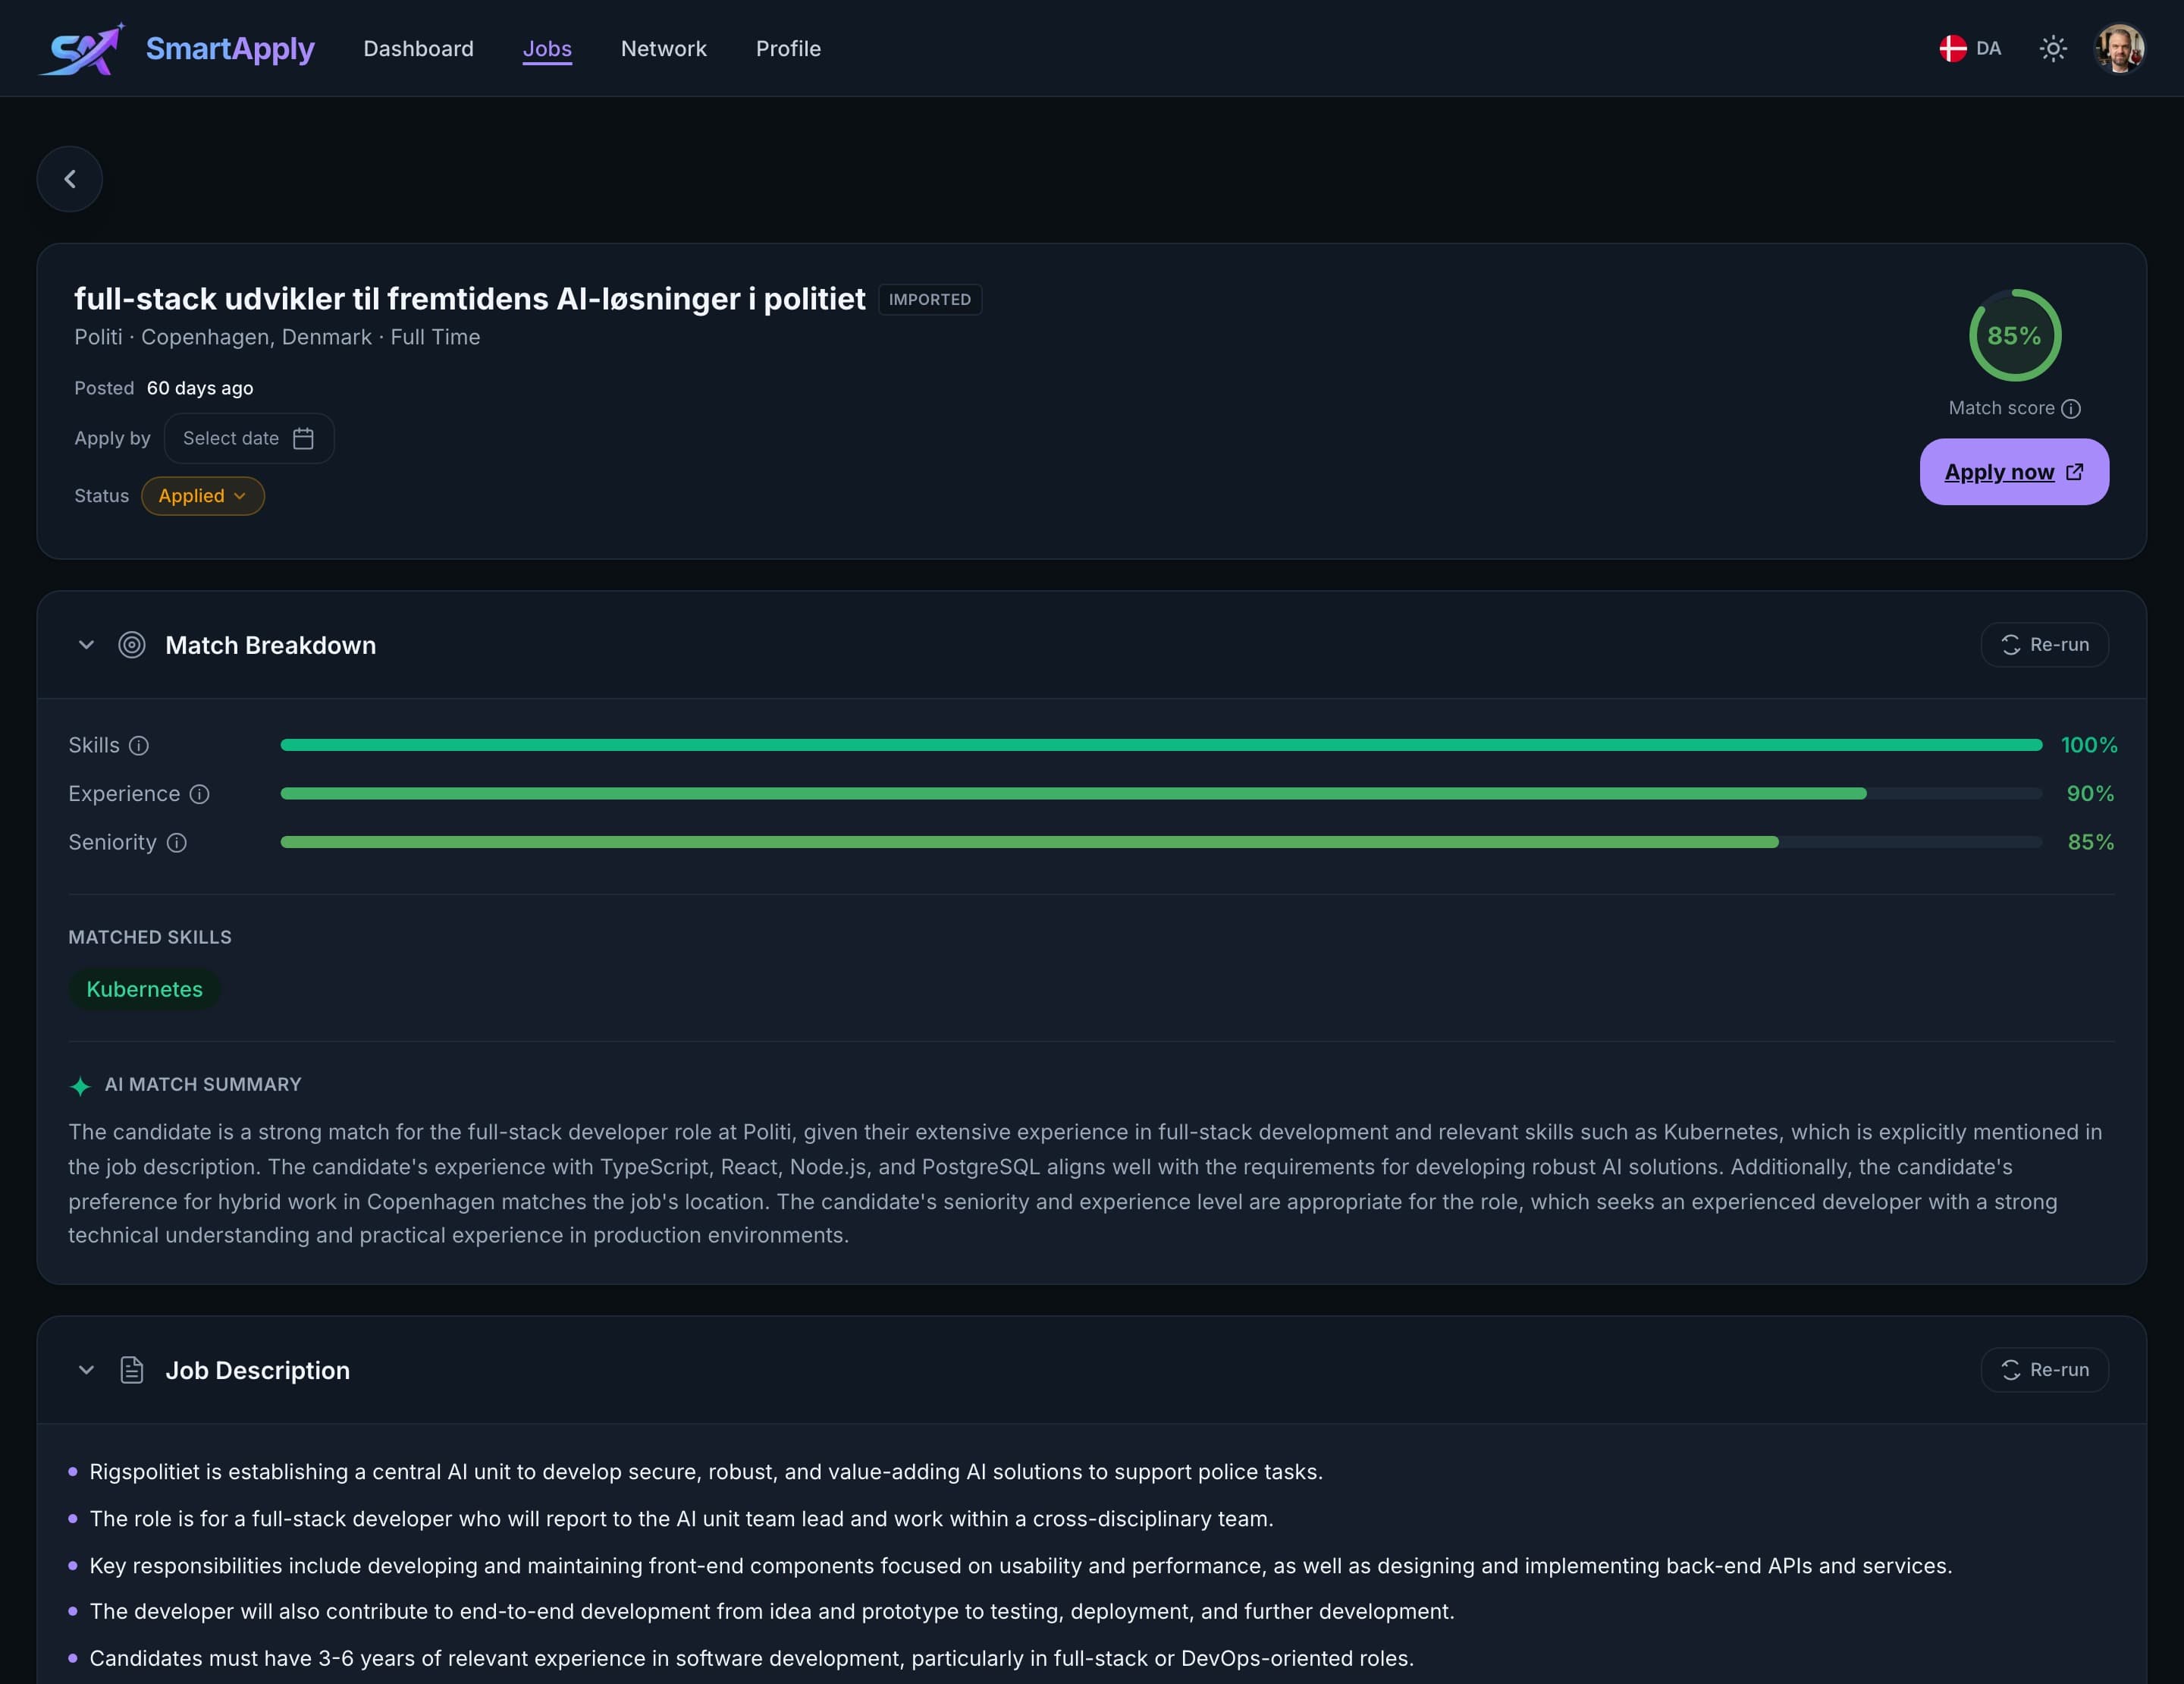Click the 'Job Description' section title
Image resolution: width=2184 pixels, height=1684 pixels.
click(257, 1370)
